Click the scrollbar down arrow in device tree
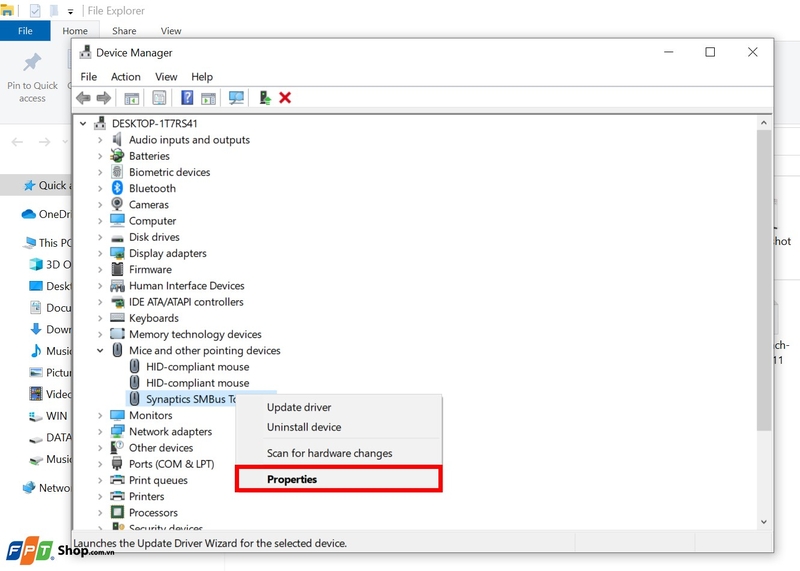The height and width of the screenshot is (571, 800). (x=764, y=522)
